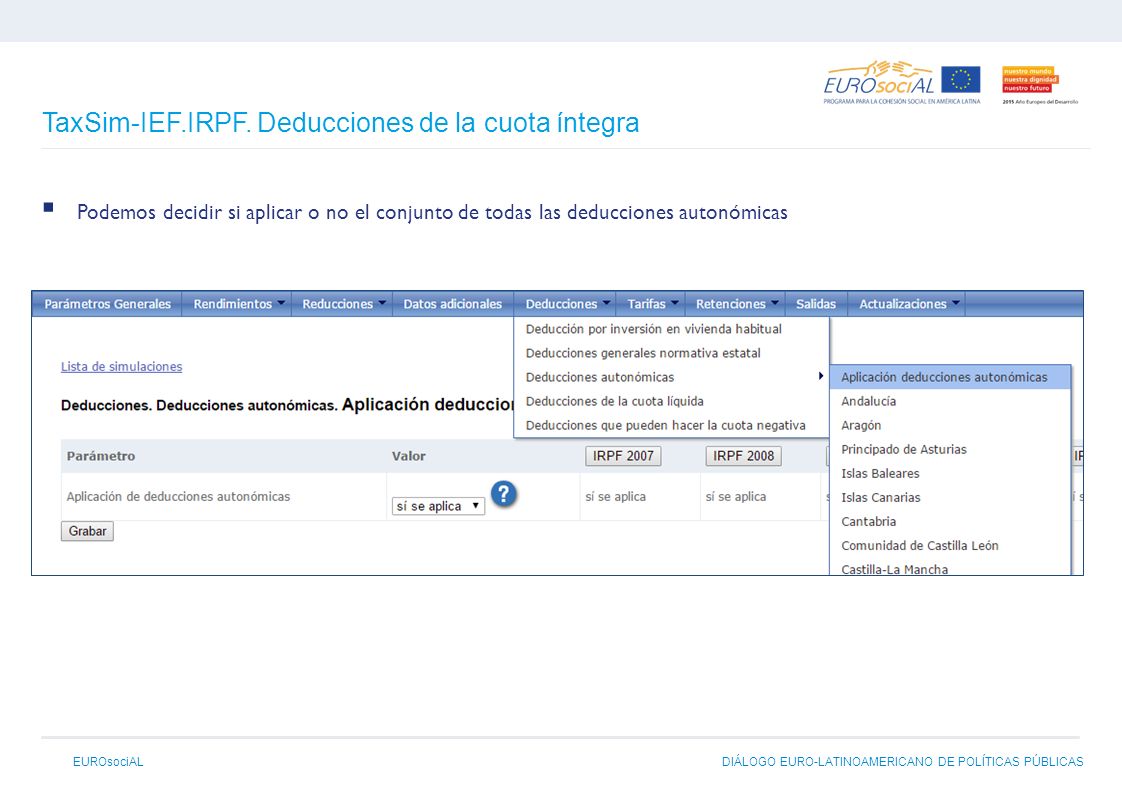This screenshot has width=1122, height=794.
Task: Open the Datos adicionales menu item
Action: pos(452,304)
